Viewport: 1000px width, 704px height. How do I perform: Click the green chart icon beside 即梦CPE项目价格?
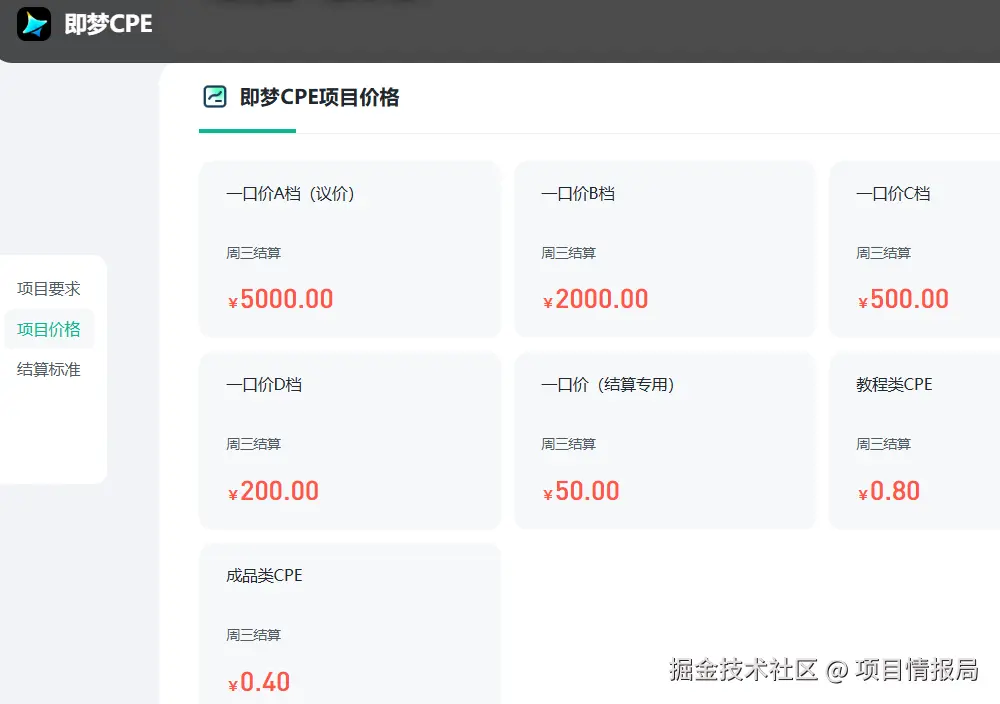coord(213,98)
